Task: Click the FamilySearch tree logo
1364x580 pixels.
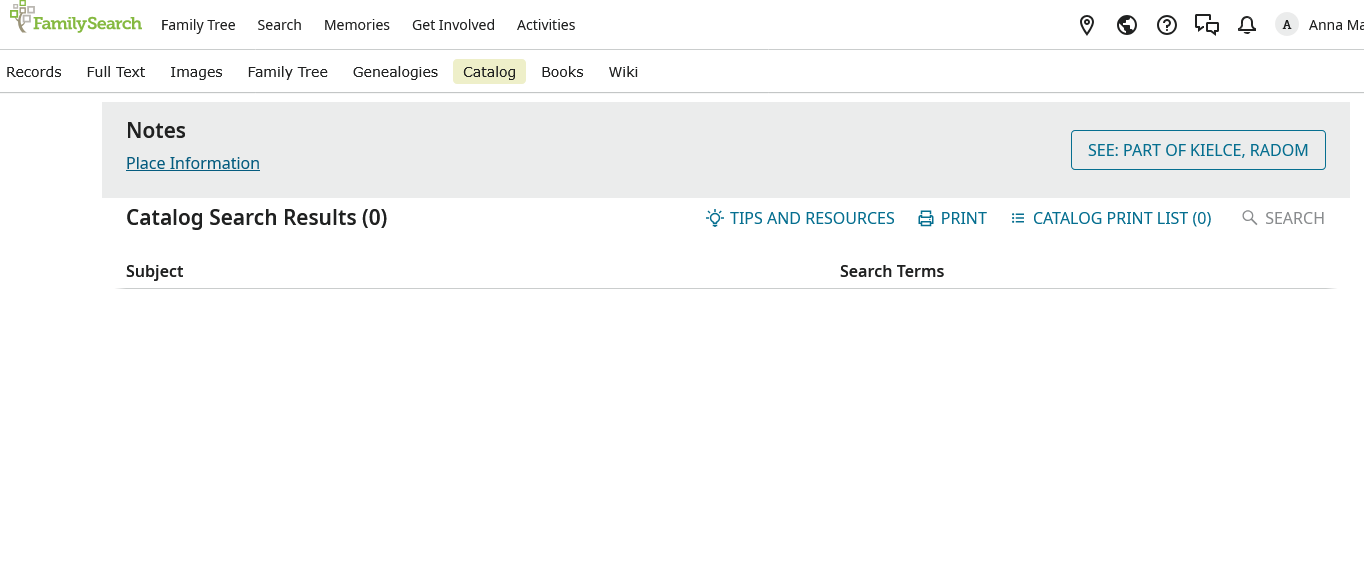Action: [75, 22]
